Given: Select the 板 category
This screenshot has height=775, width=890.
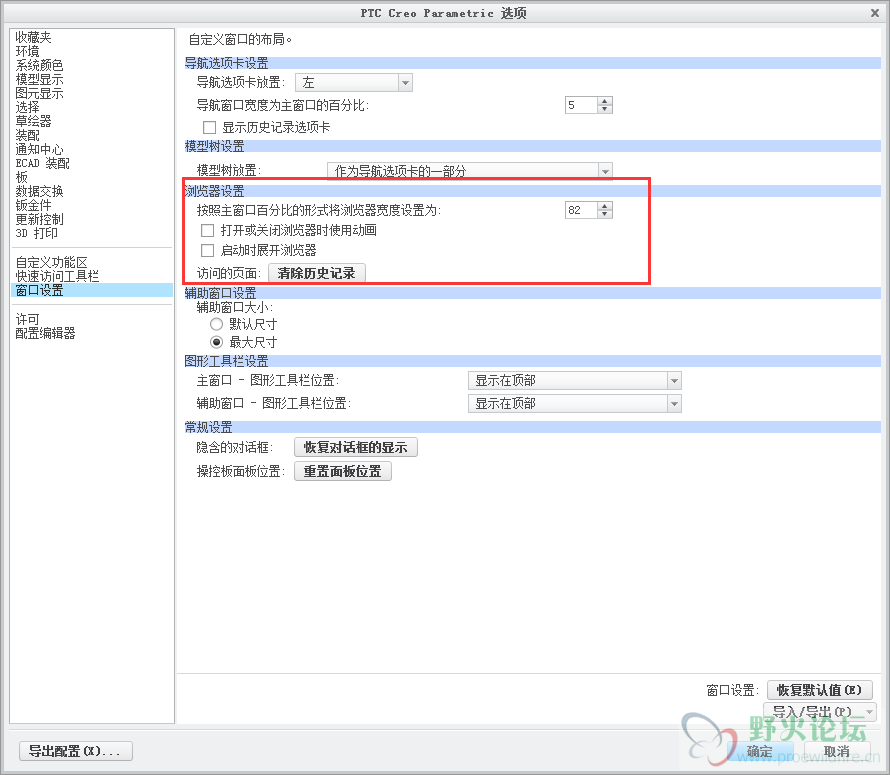Looking at the screenshot, I should tap(22, 177).
